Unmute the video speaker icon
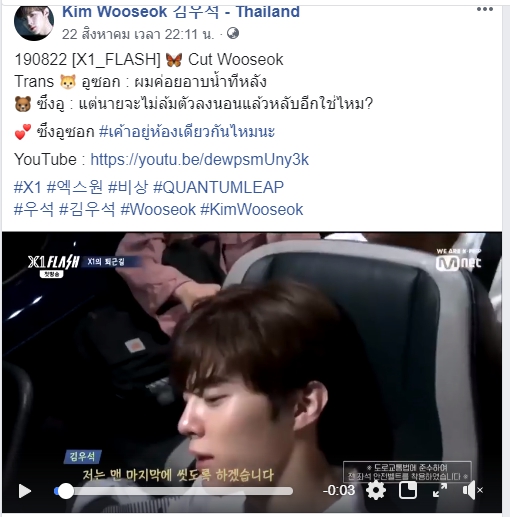Screen dimensions: 510x517 (x=472, y=490)
